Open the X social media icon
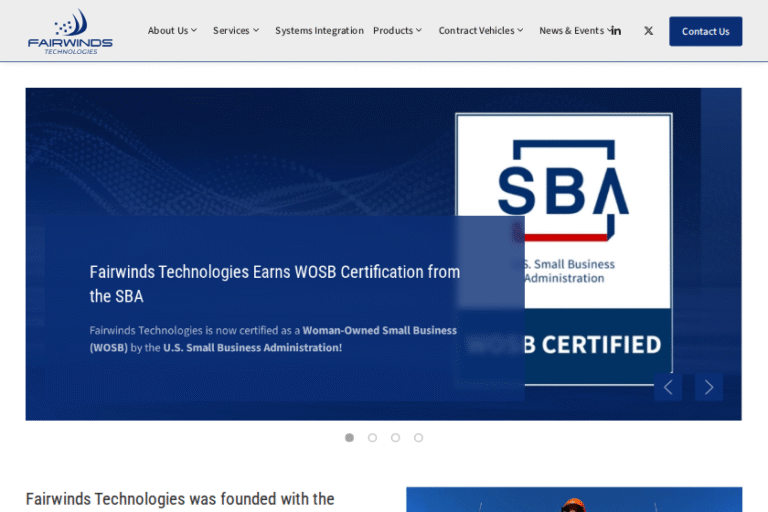This screenshot has height=512, width=768. point(648,31)
